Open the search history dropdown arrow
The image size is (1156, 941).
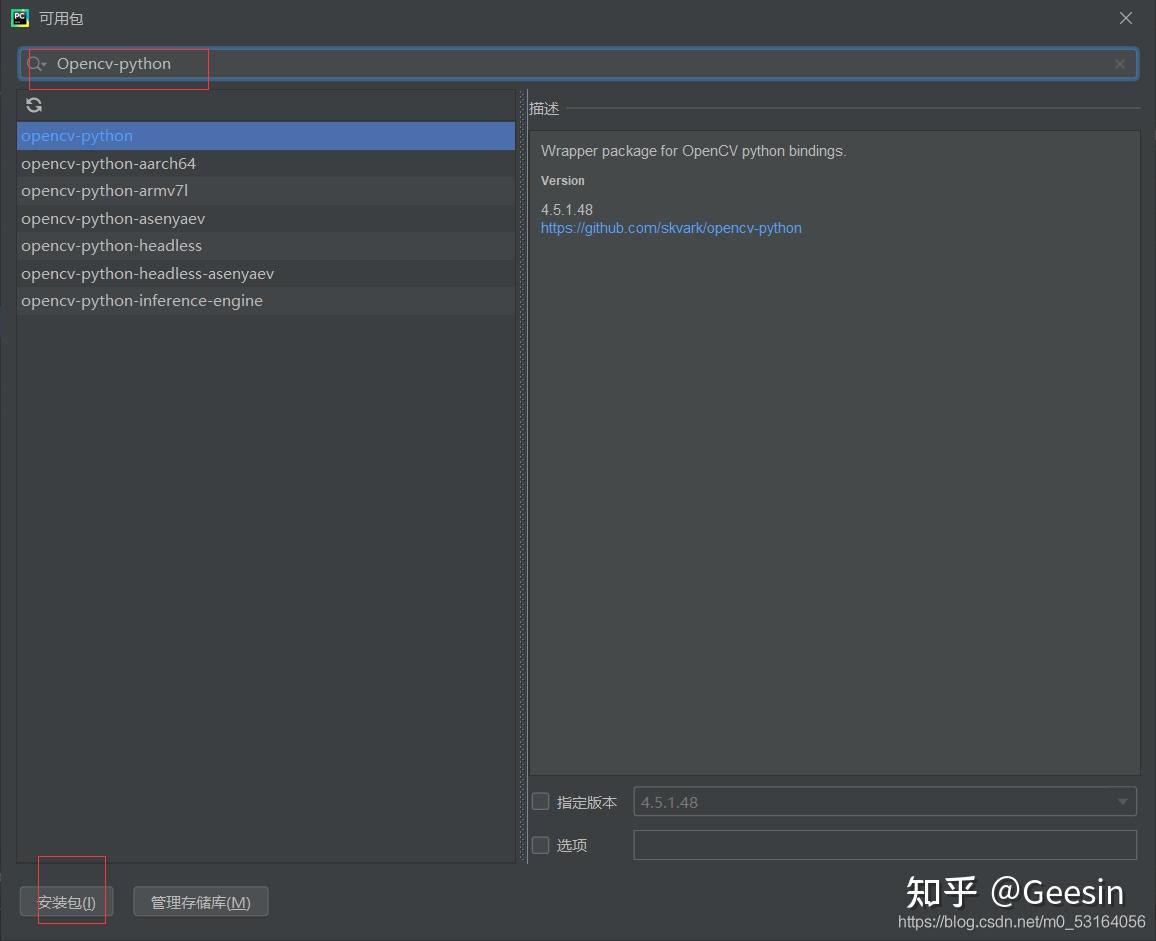click(44, 63)
